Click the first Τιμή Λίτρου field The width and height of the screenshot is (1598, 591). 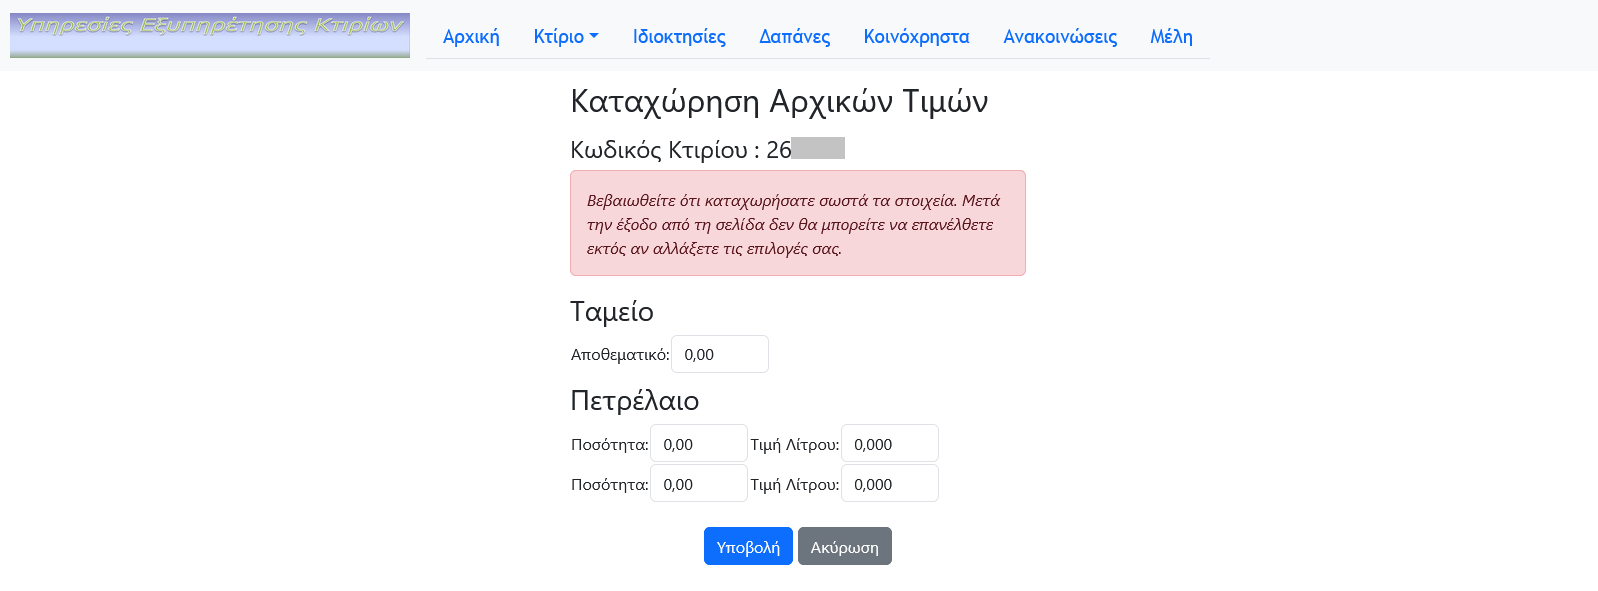point(889,443)
